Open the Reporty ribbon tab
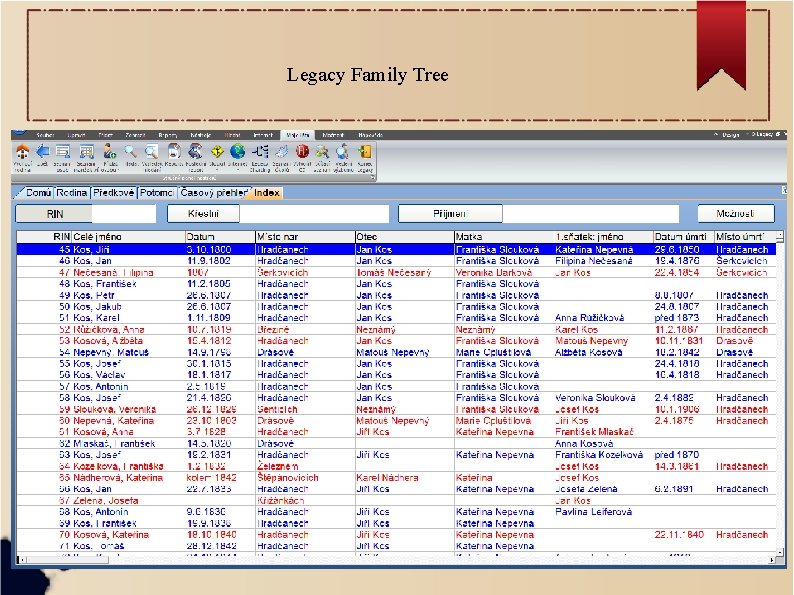 (x=168, y=135)
